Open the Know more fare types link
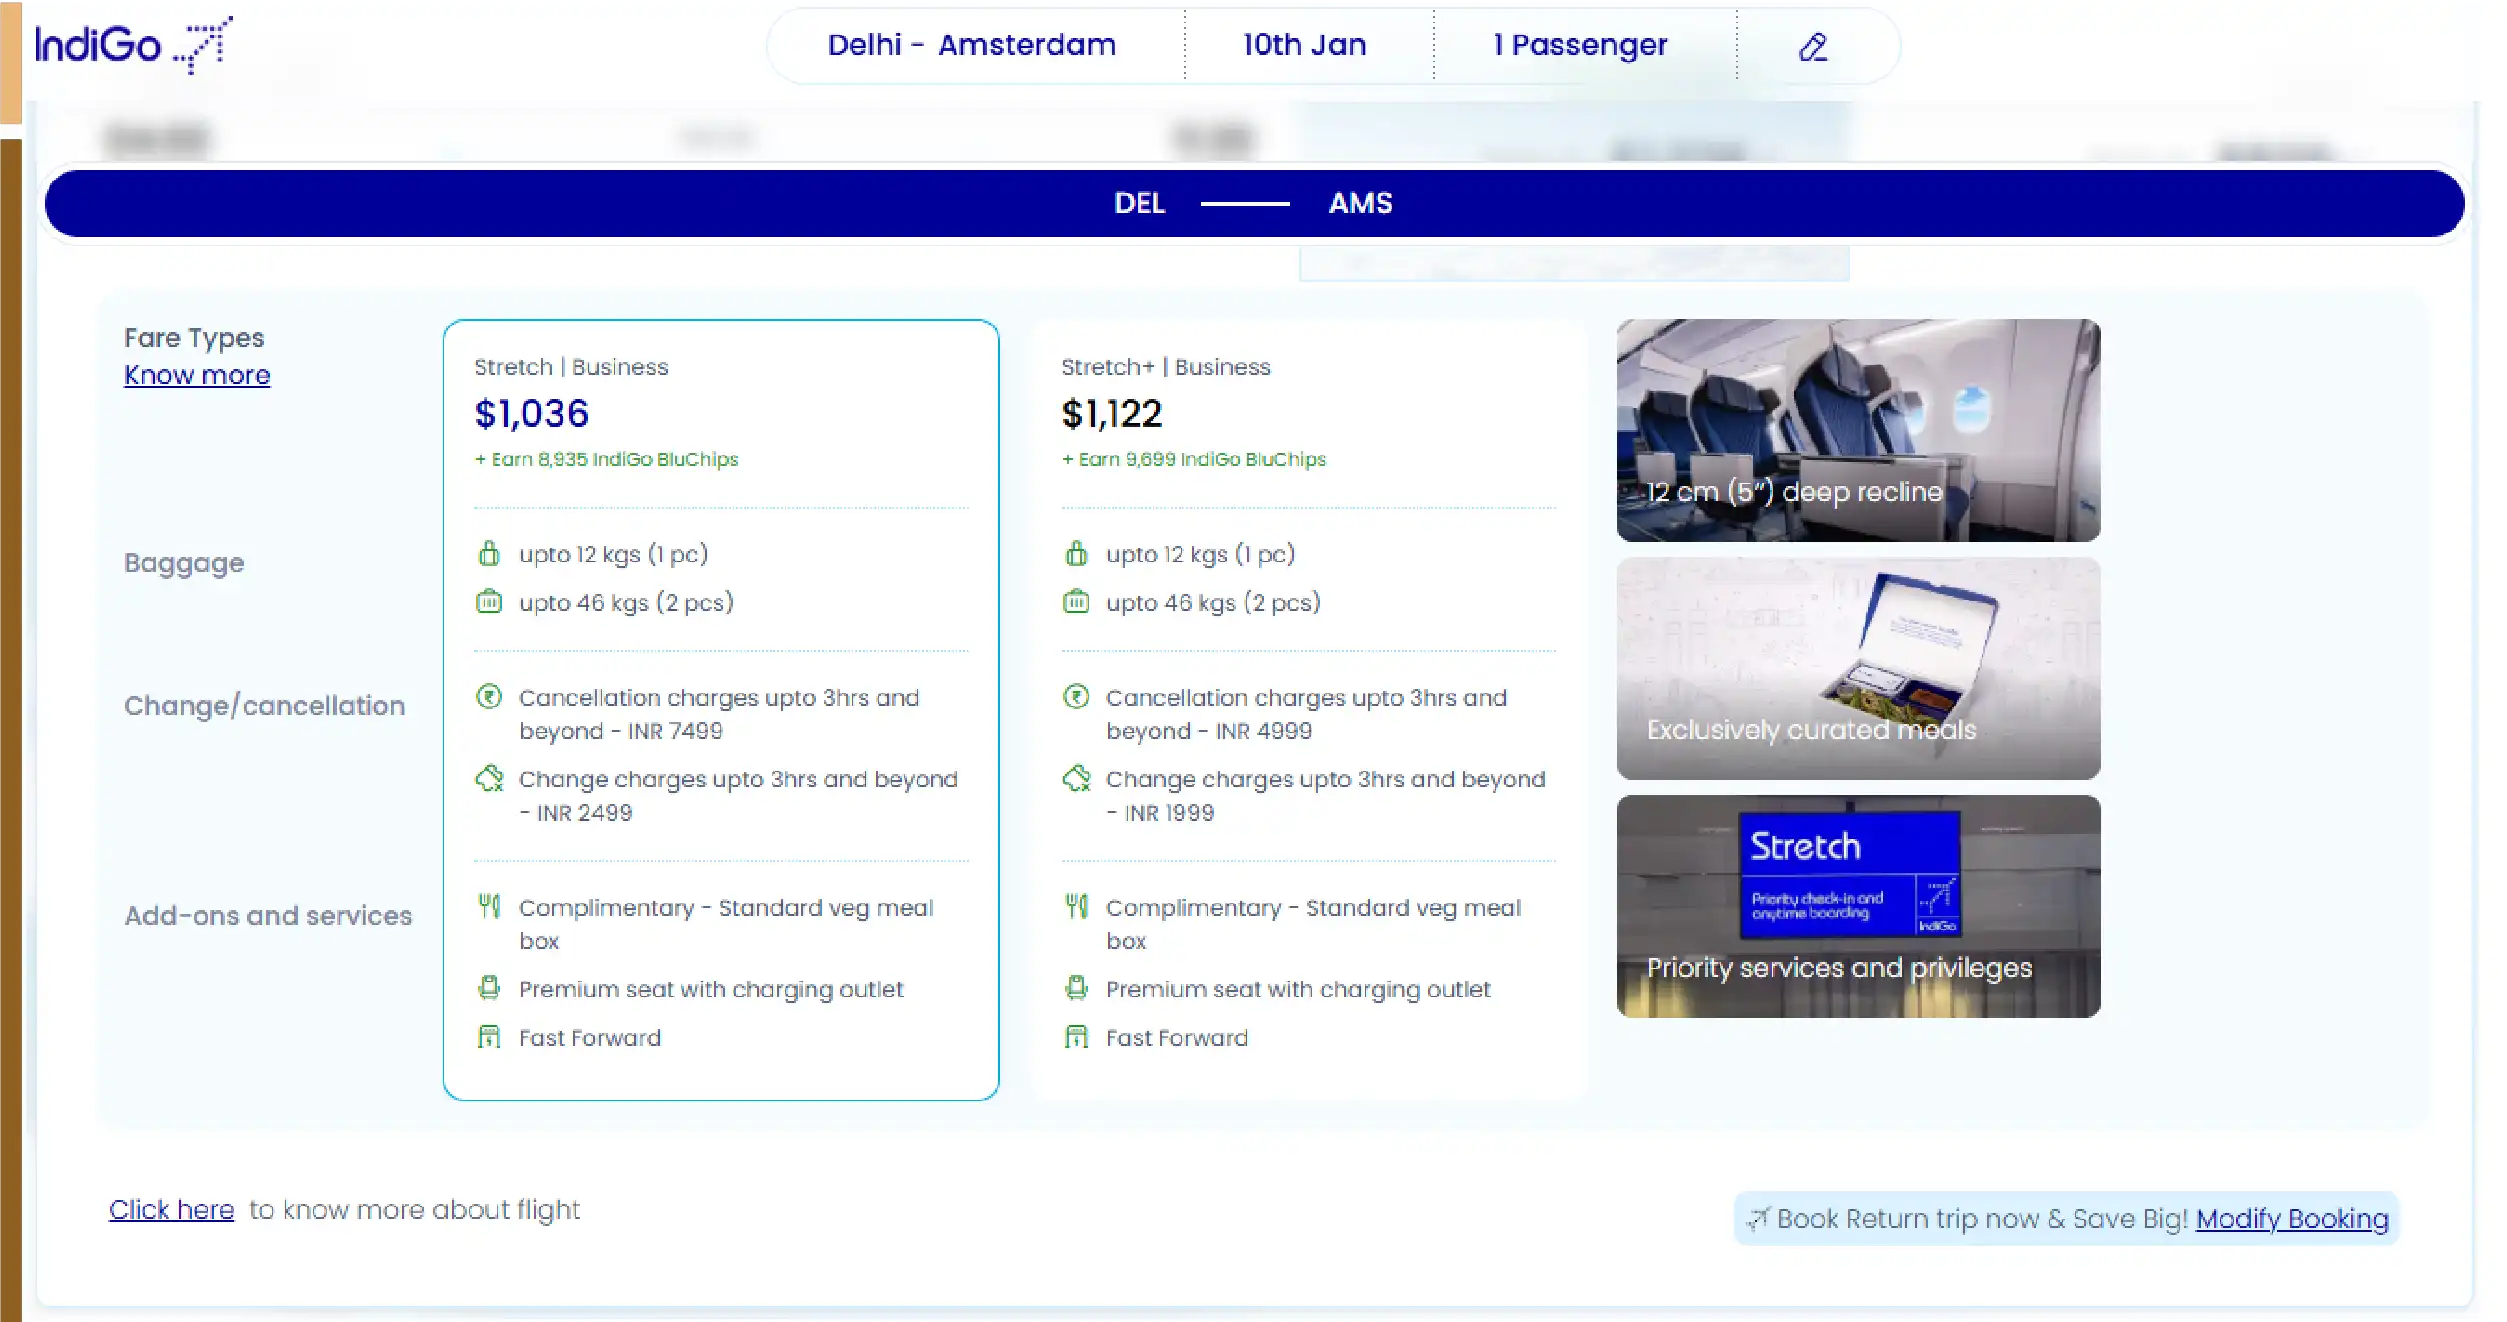The height and width of the screenshot is (1322, 2507). 197,375
